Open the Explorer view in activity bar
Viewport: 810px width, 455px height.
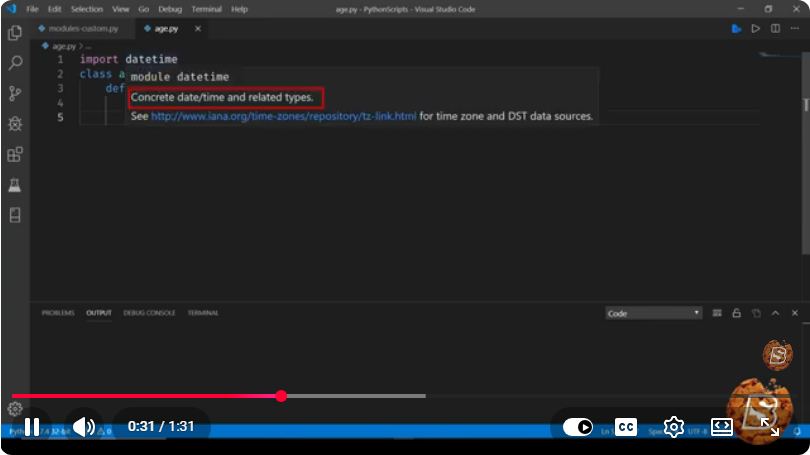(x=15, y=33)
